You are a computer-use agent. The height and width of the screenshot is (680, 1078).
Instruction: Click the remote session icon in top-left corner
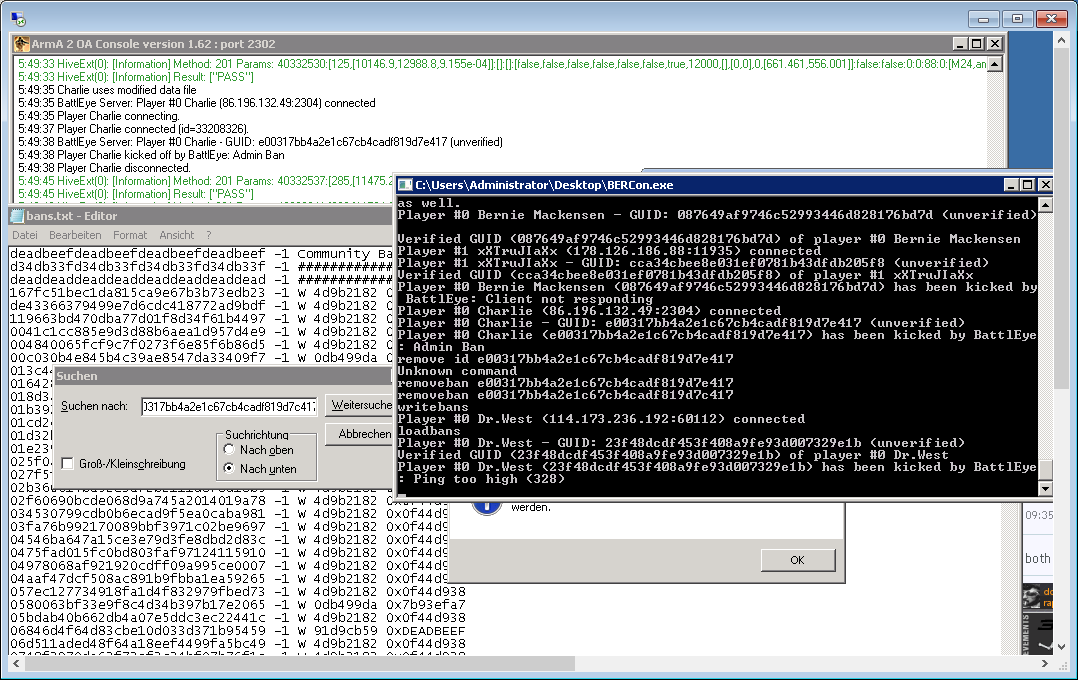pyautogui.click(x=11, y=17)
